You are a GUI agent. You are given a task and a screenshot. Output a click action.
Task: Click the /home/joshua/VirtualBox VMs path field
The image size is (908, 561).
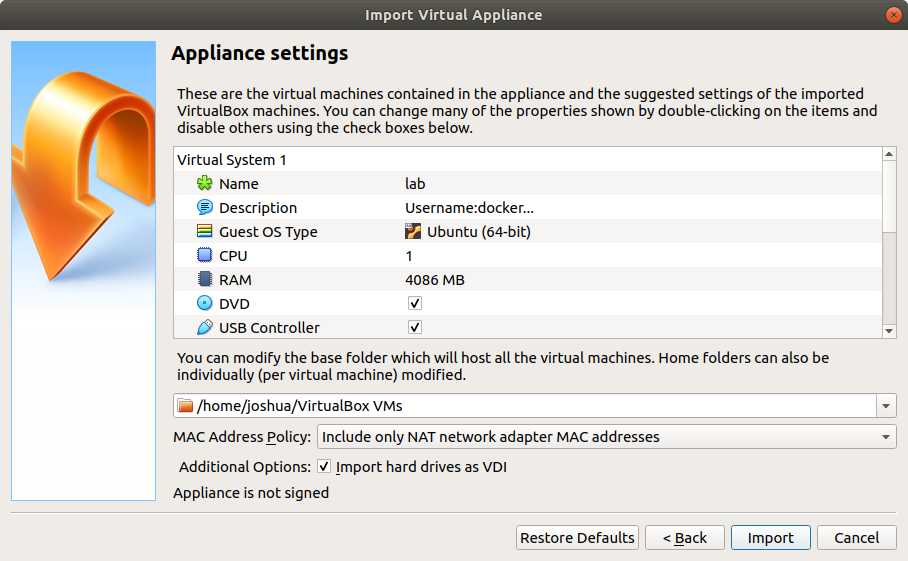(525, 406)
